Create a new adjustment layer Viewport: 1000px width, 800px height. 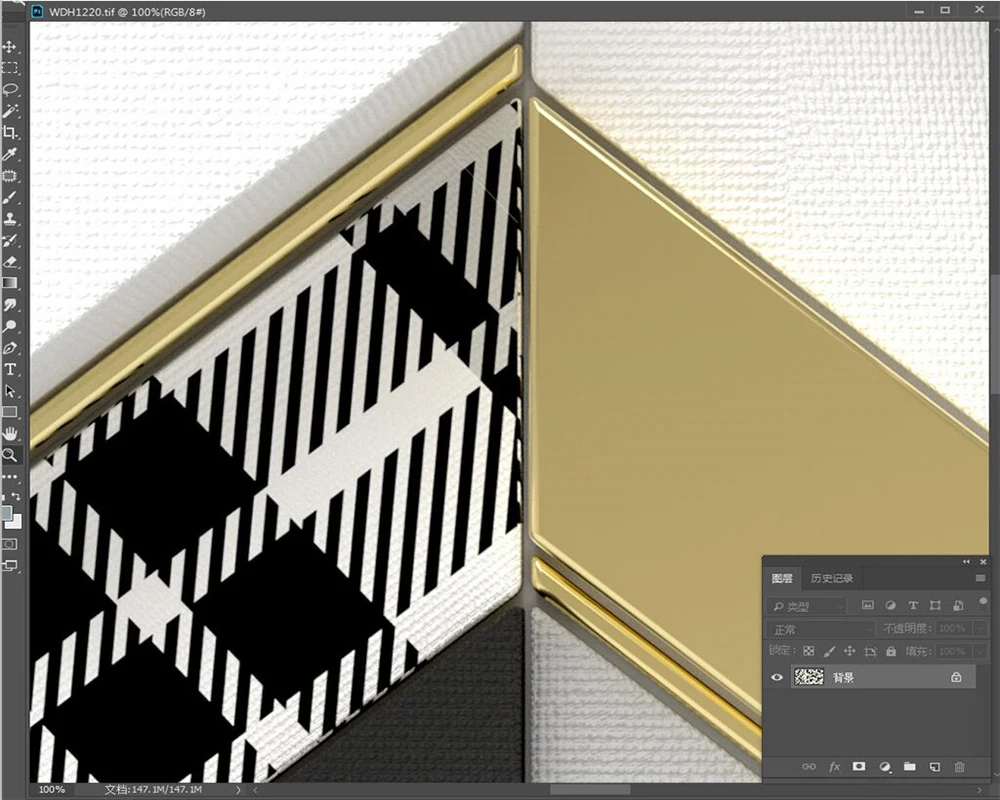pos(885,767)
